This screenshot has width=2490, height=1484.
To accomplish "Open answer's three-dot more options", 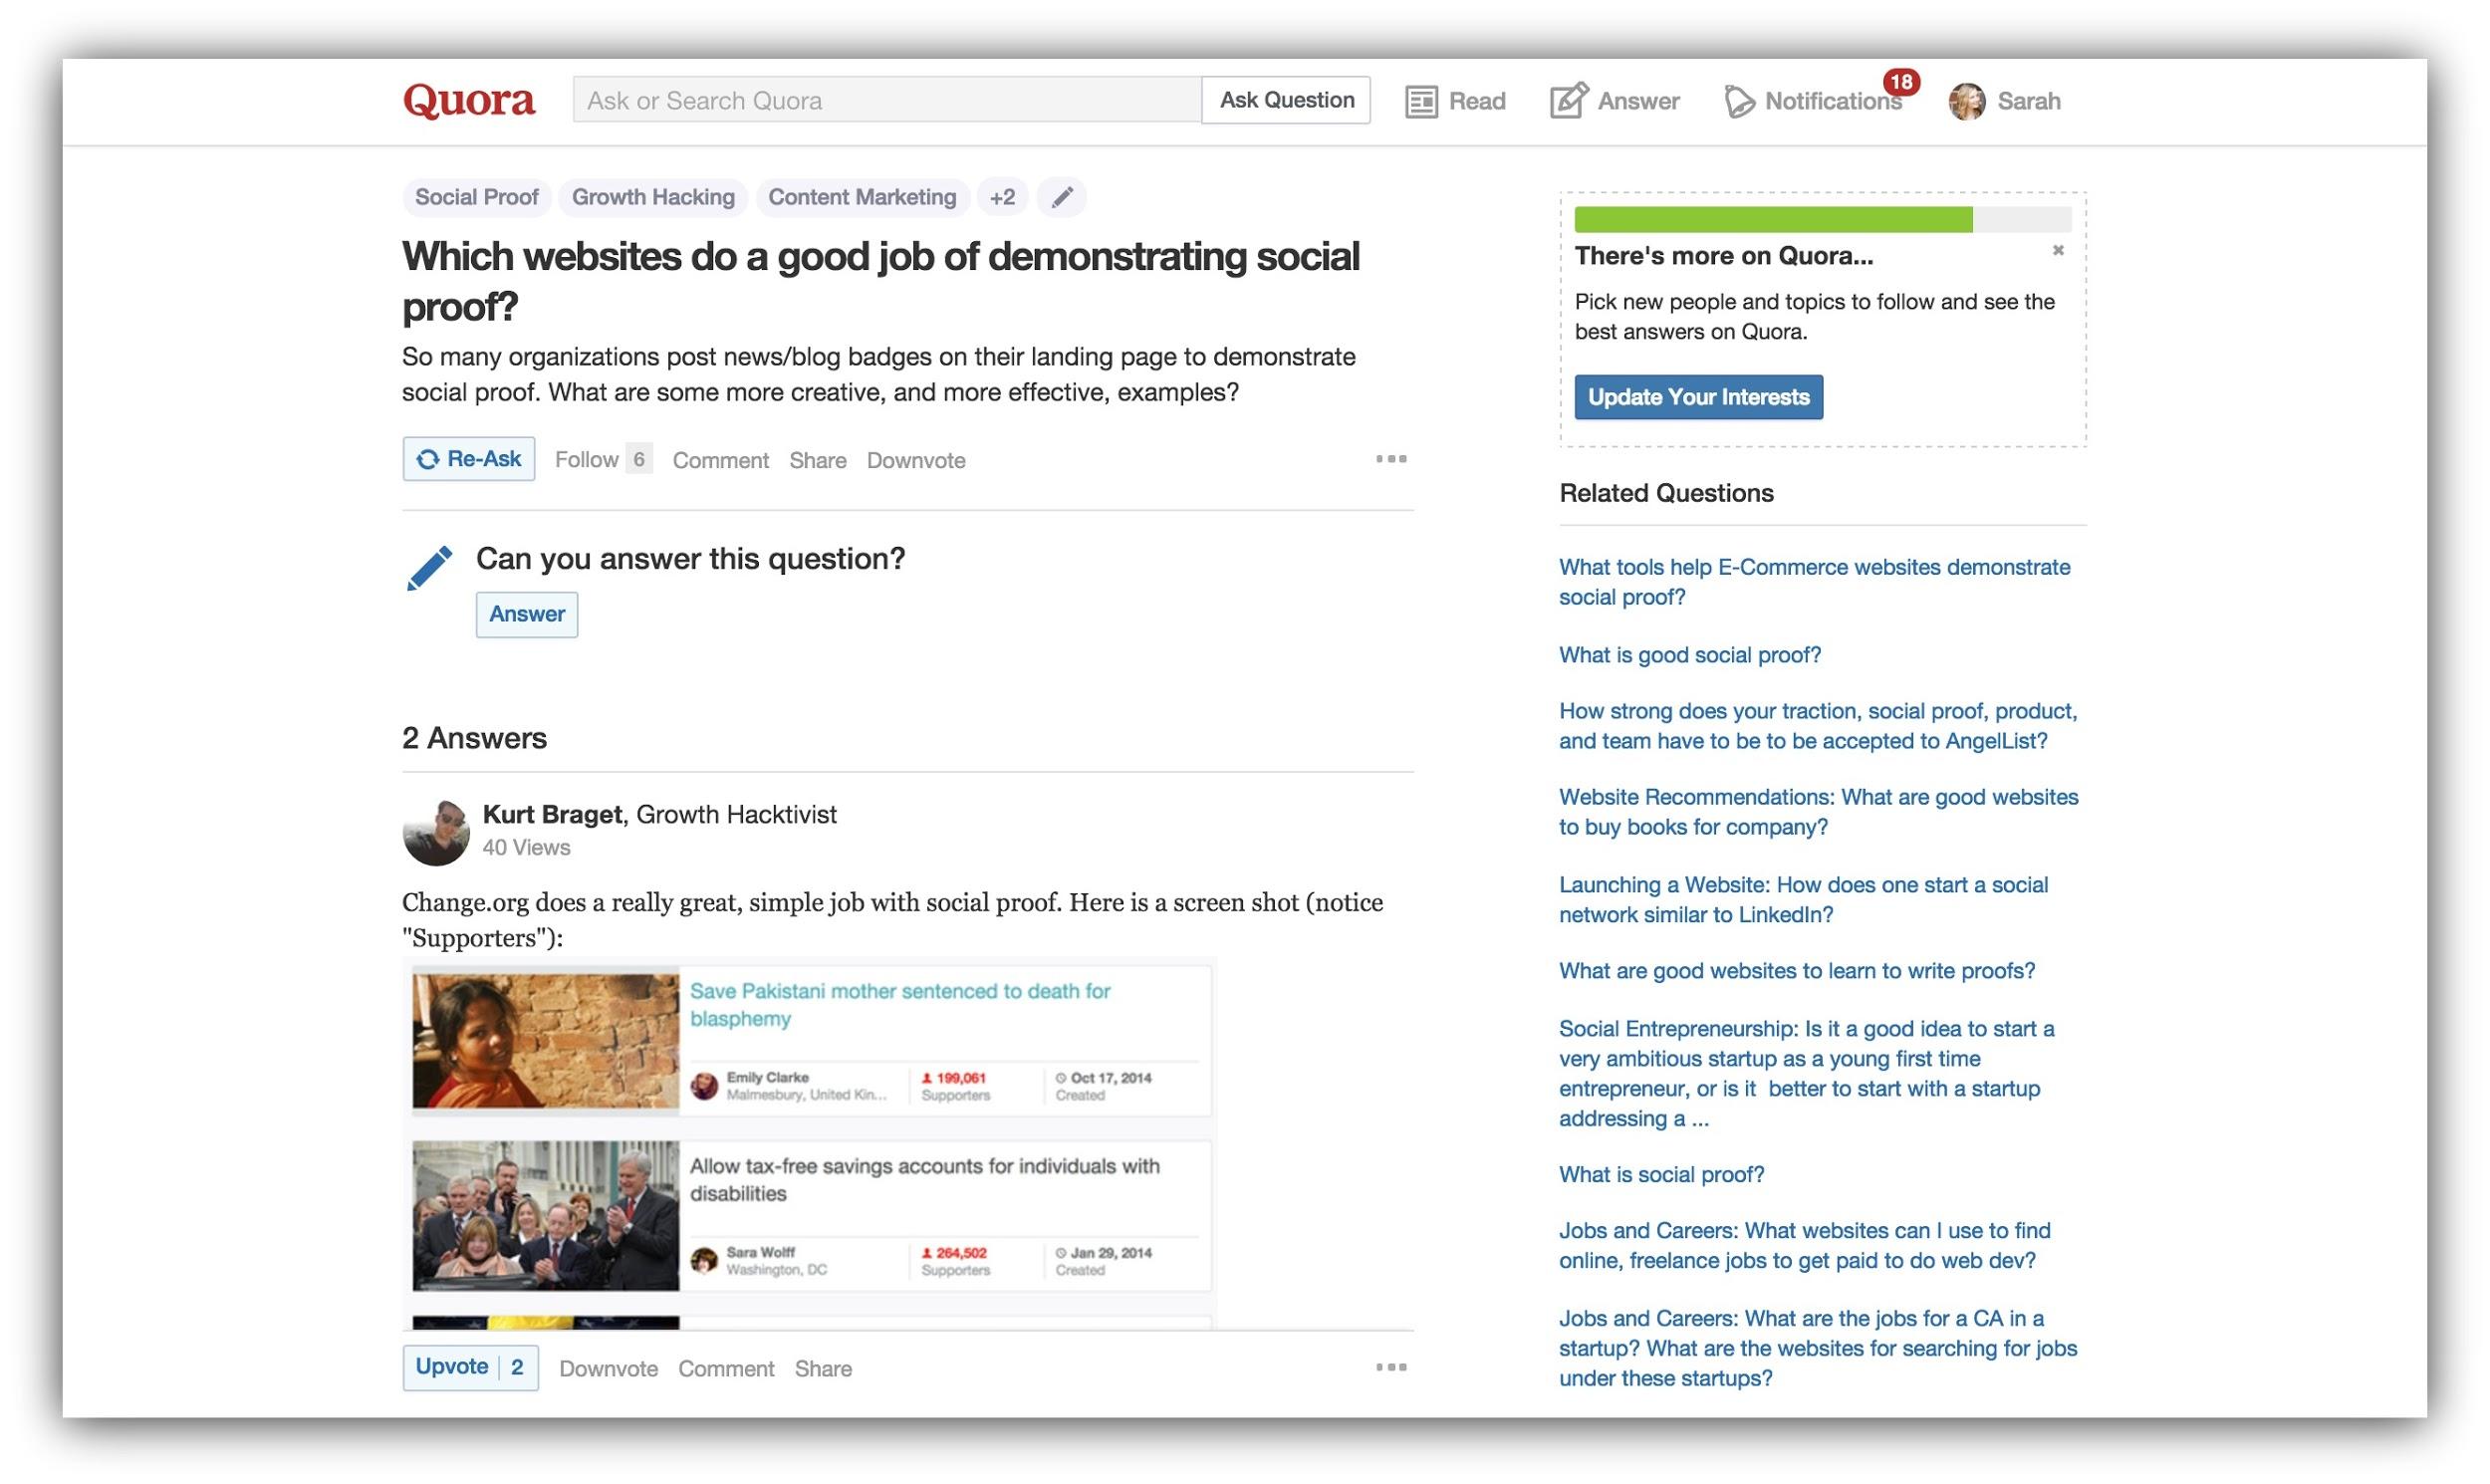I will point(1391,1367).
